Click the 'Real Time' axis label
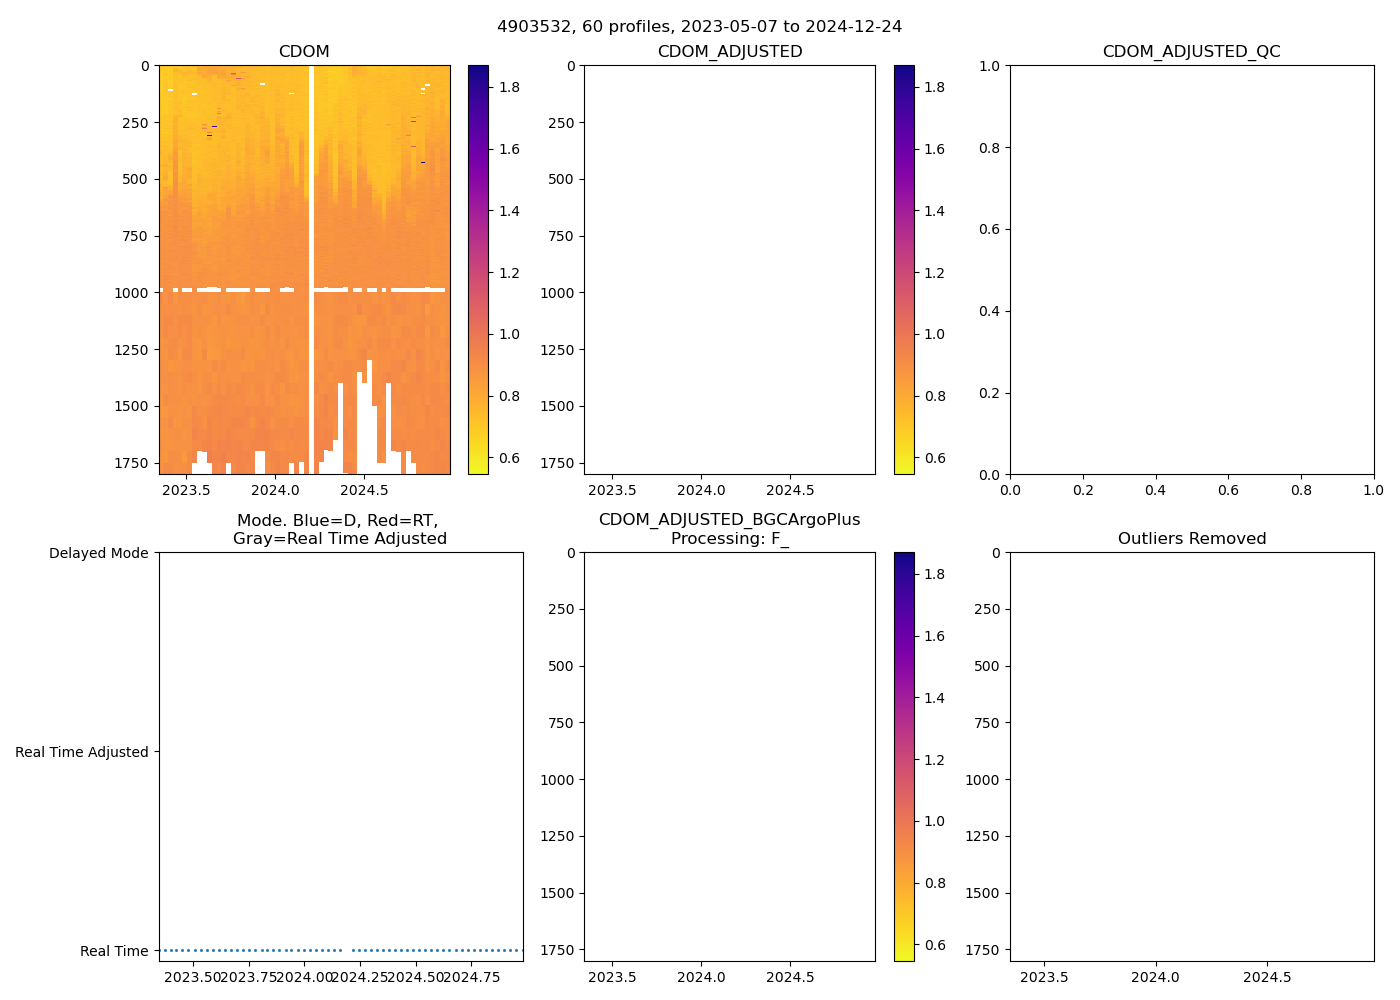Image resolution: width=1400 pixels, height=1000 pixels. click(x=114, y=951)
